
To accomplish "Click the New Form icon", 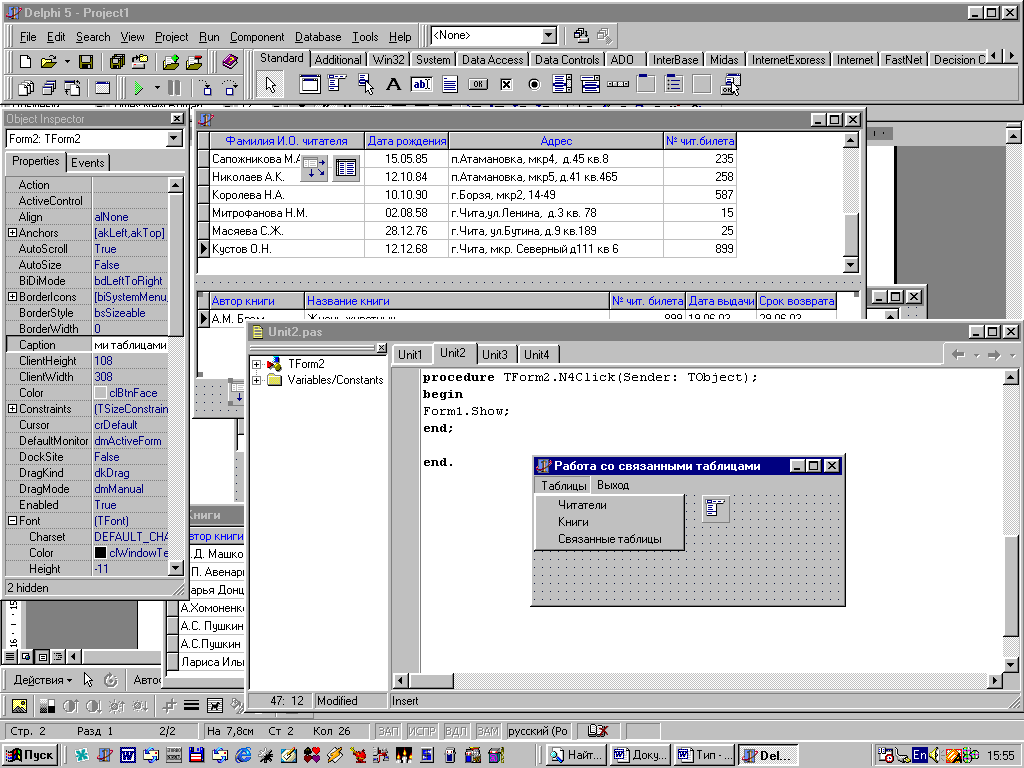I will click(103, 87).
